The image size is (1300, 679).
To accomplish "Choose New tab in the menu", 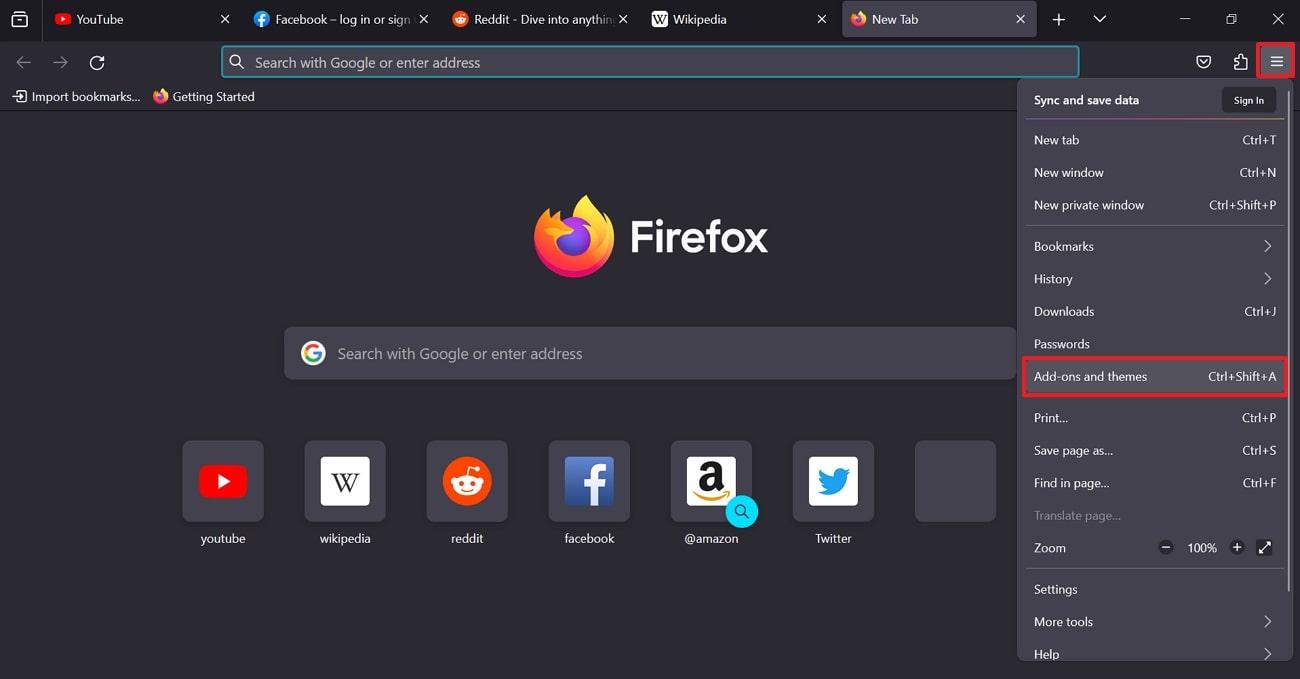I will 1154,140.
